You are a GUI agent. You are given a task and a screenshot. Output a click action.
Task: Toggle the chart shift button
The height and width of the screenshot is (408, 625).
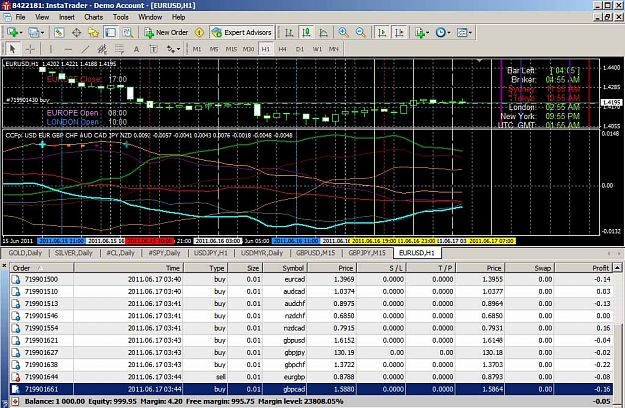[x=399, y=33]
